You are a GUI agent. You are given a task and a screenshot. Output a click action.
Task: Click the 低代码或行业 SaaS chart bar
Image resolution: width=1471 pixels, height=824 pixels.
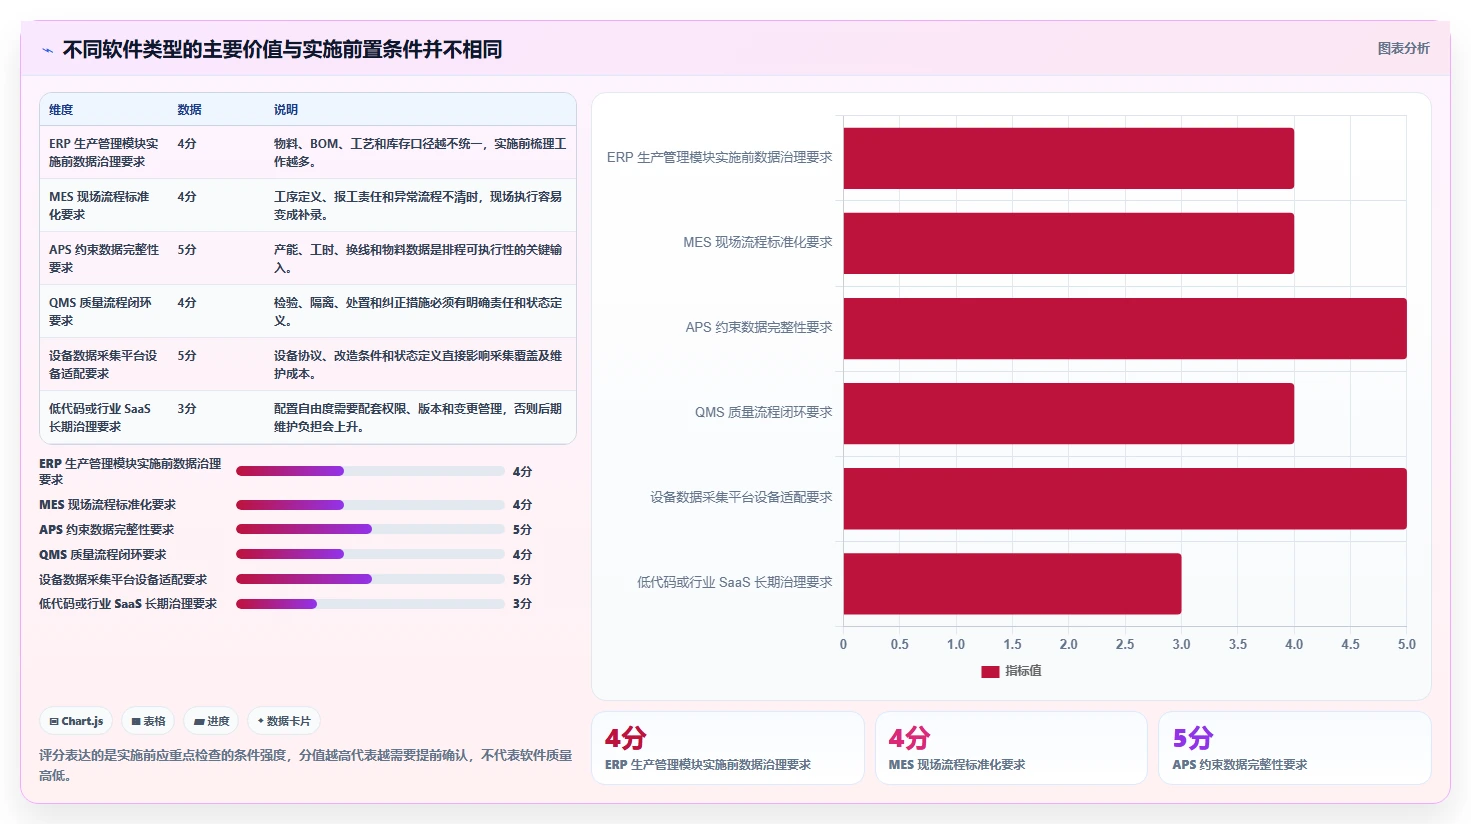pyautogui.click(x=1012, y=583)
